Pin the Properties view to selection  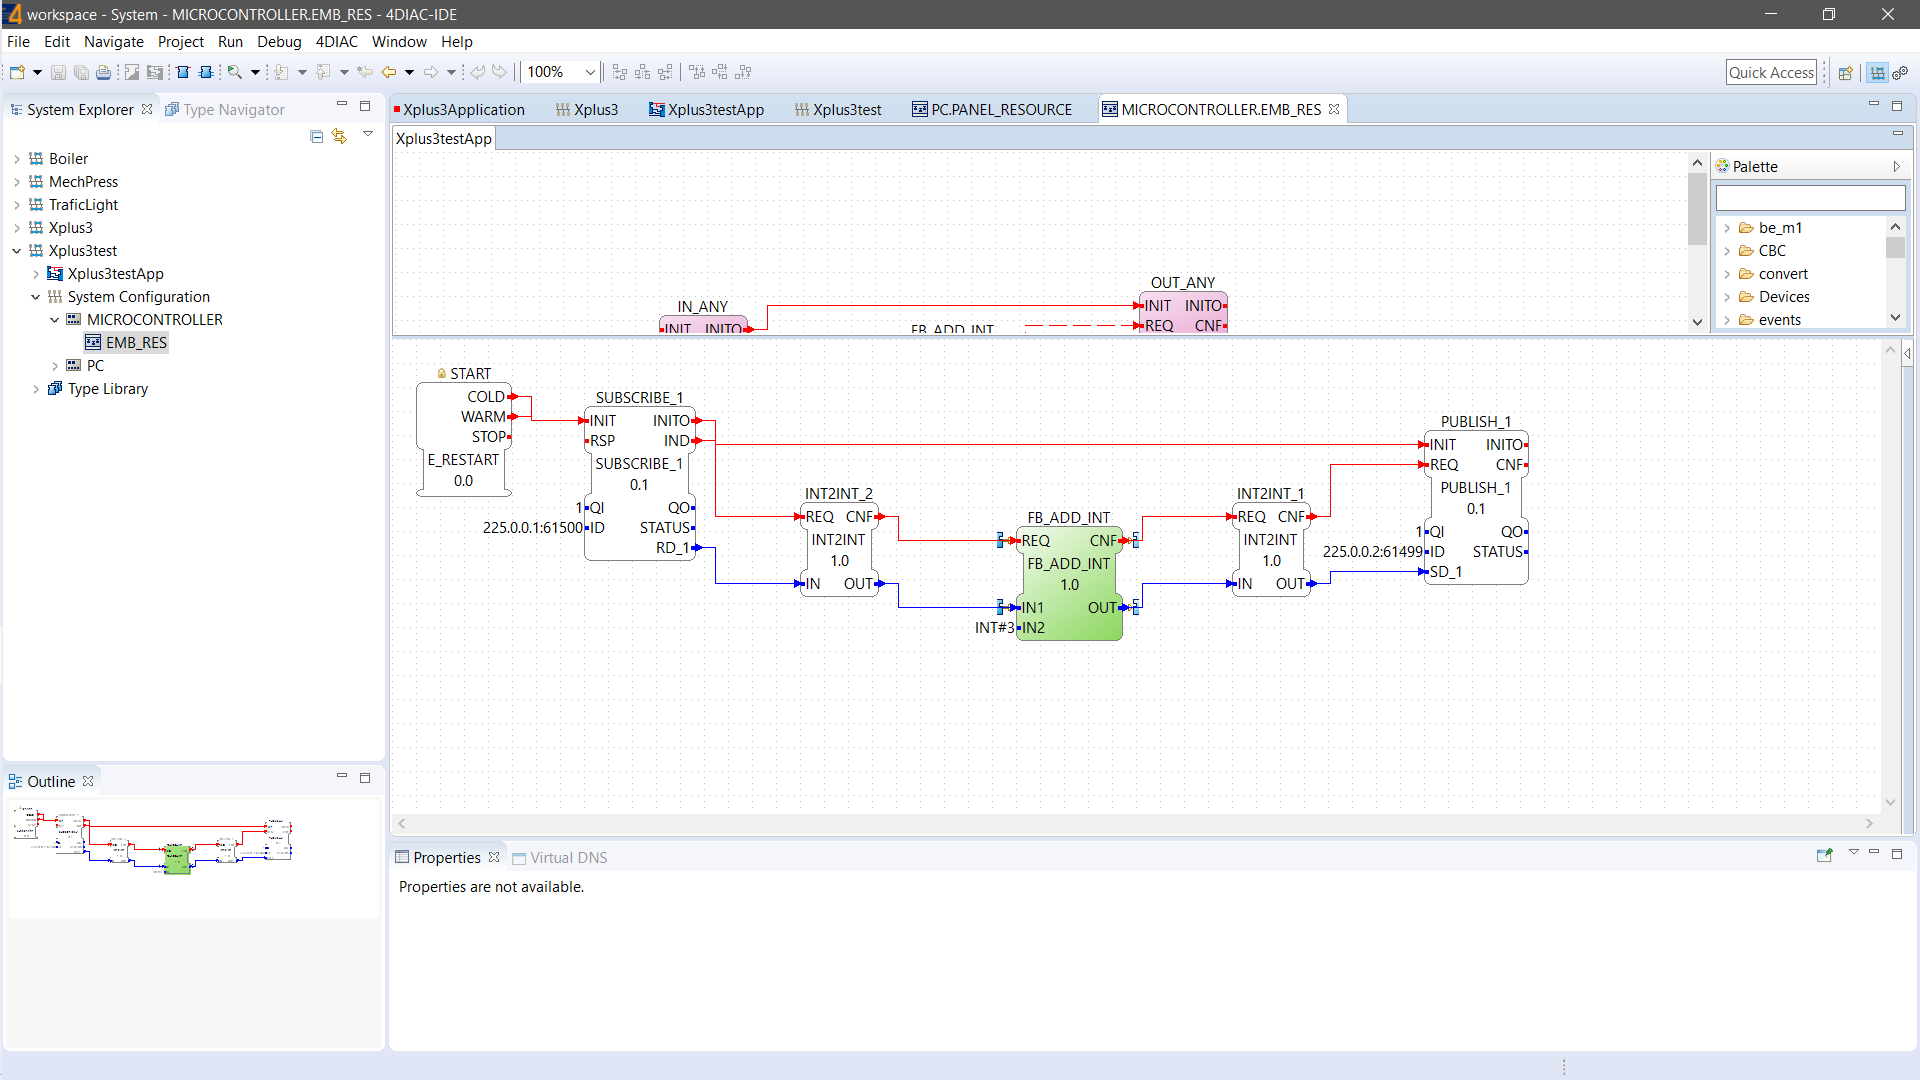click(1824, 855)
